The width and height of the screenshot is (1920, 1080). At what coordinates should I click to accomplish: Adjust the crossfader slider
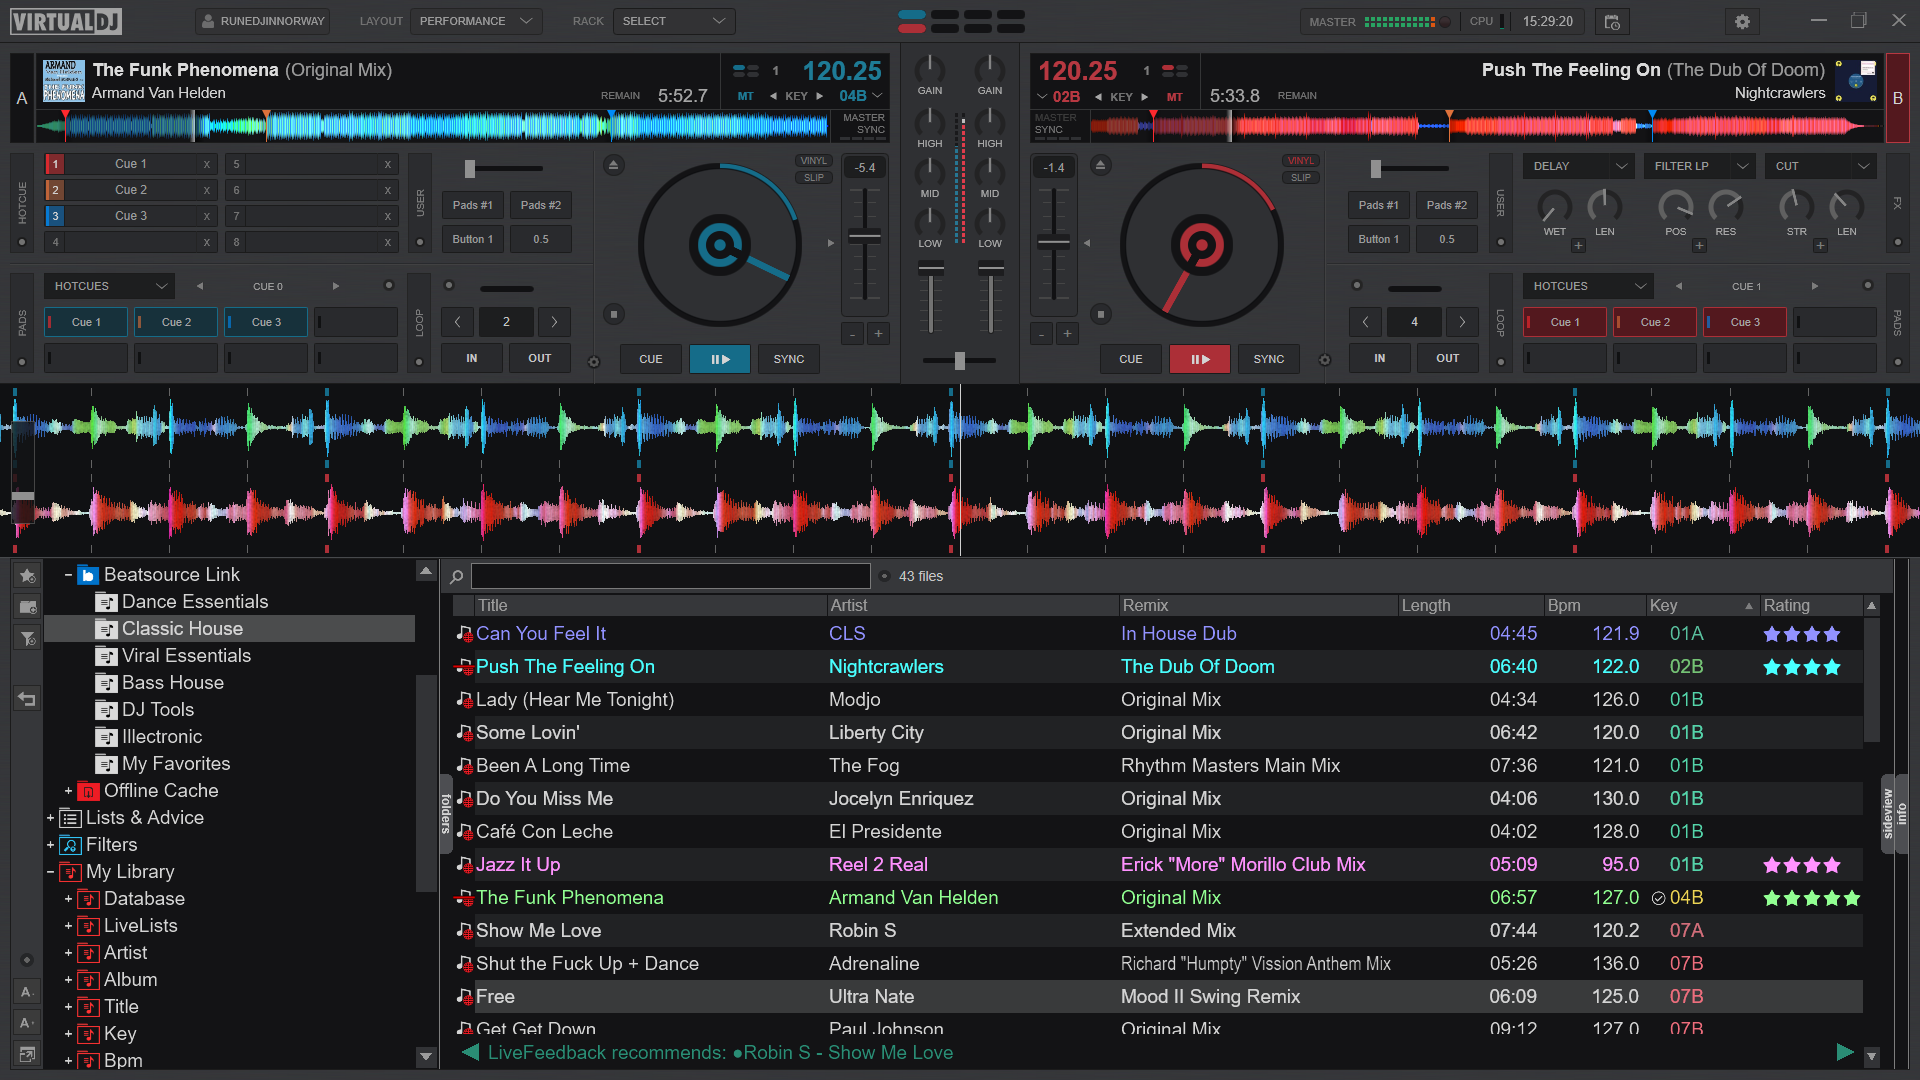(960, 360)
